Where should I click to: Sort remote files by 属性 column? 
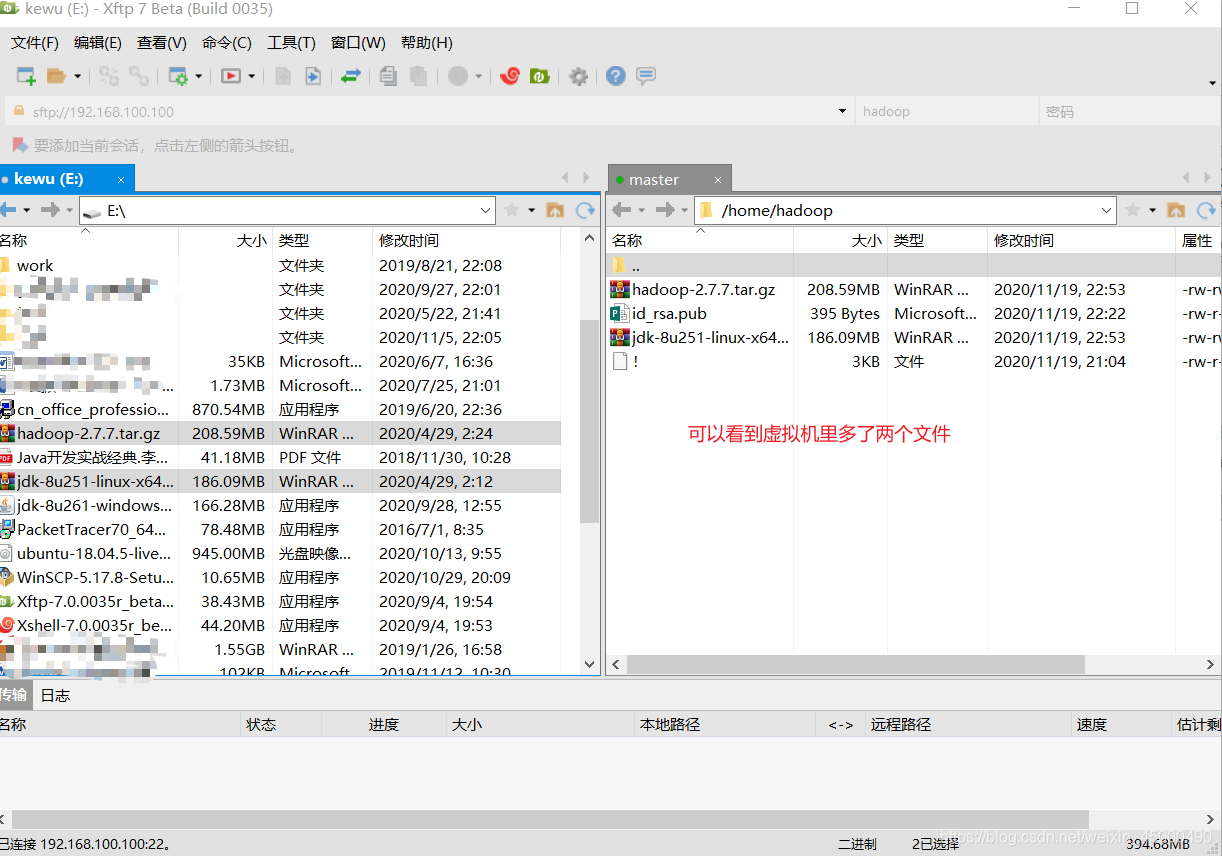pyautogui.click(x=1199, y=241)
